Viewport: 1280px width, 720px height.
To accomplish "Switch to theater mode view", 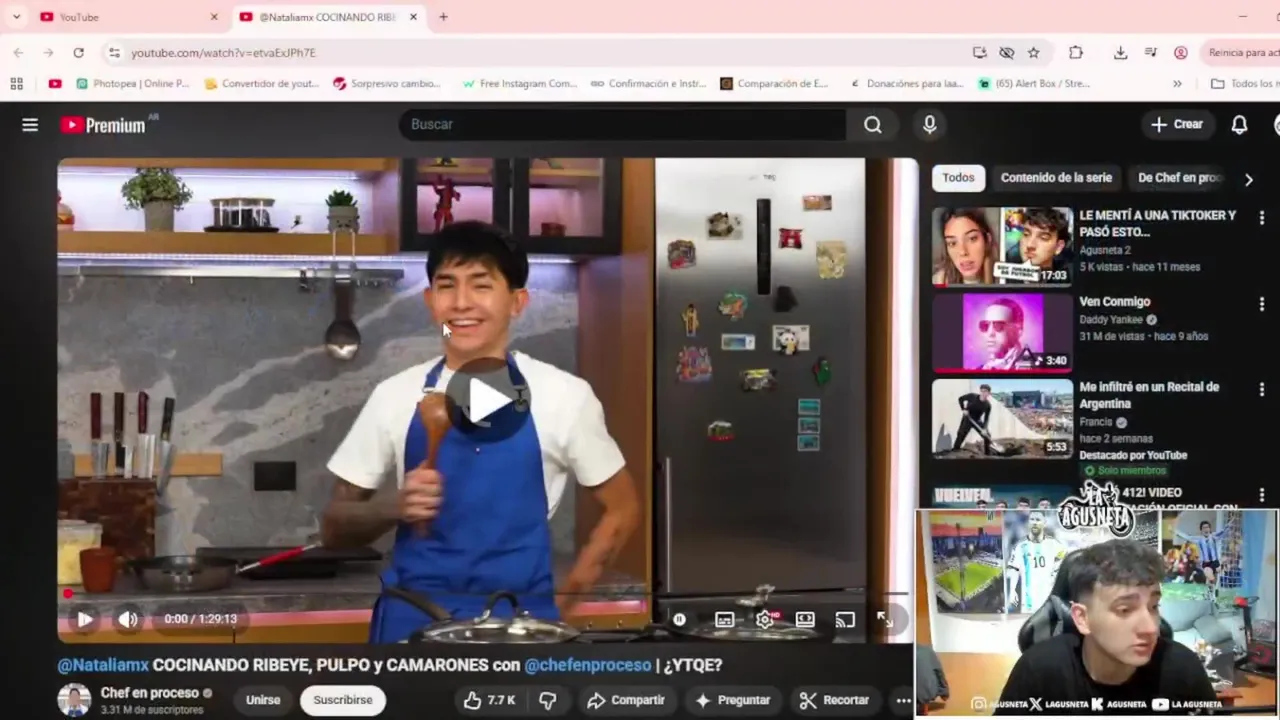I will [805, 620].
